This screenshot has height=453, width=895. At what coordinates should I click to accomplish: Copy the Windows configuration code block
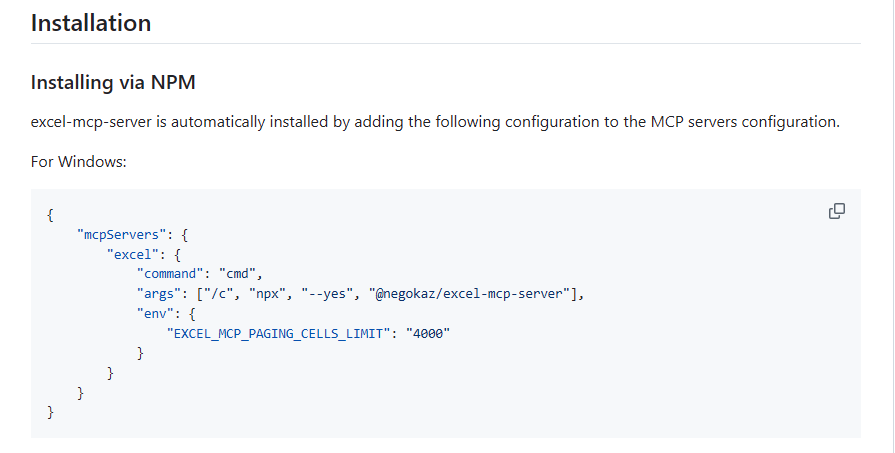tap(837, 211)
